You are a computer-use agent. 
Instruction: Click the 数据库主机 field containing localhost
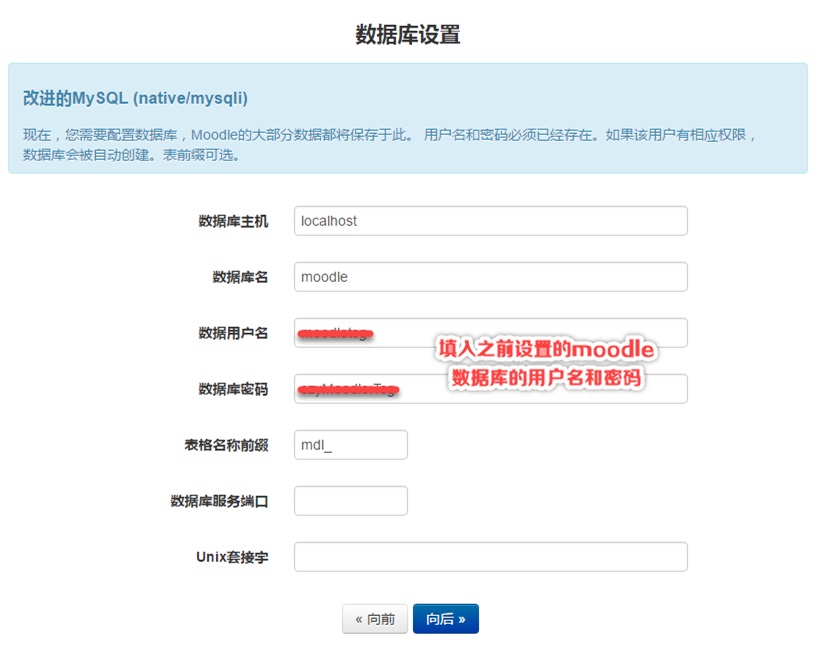point(490,221)
